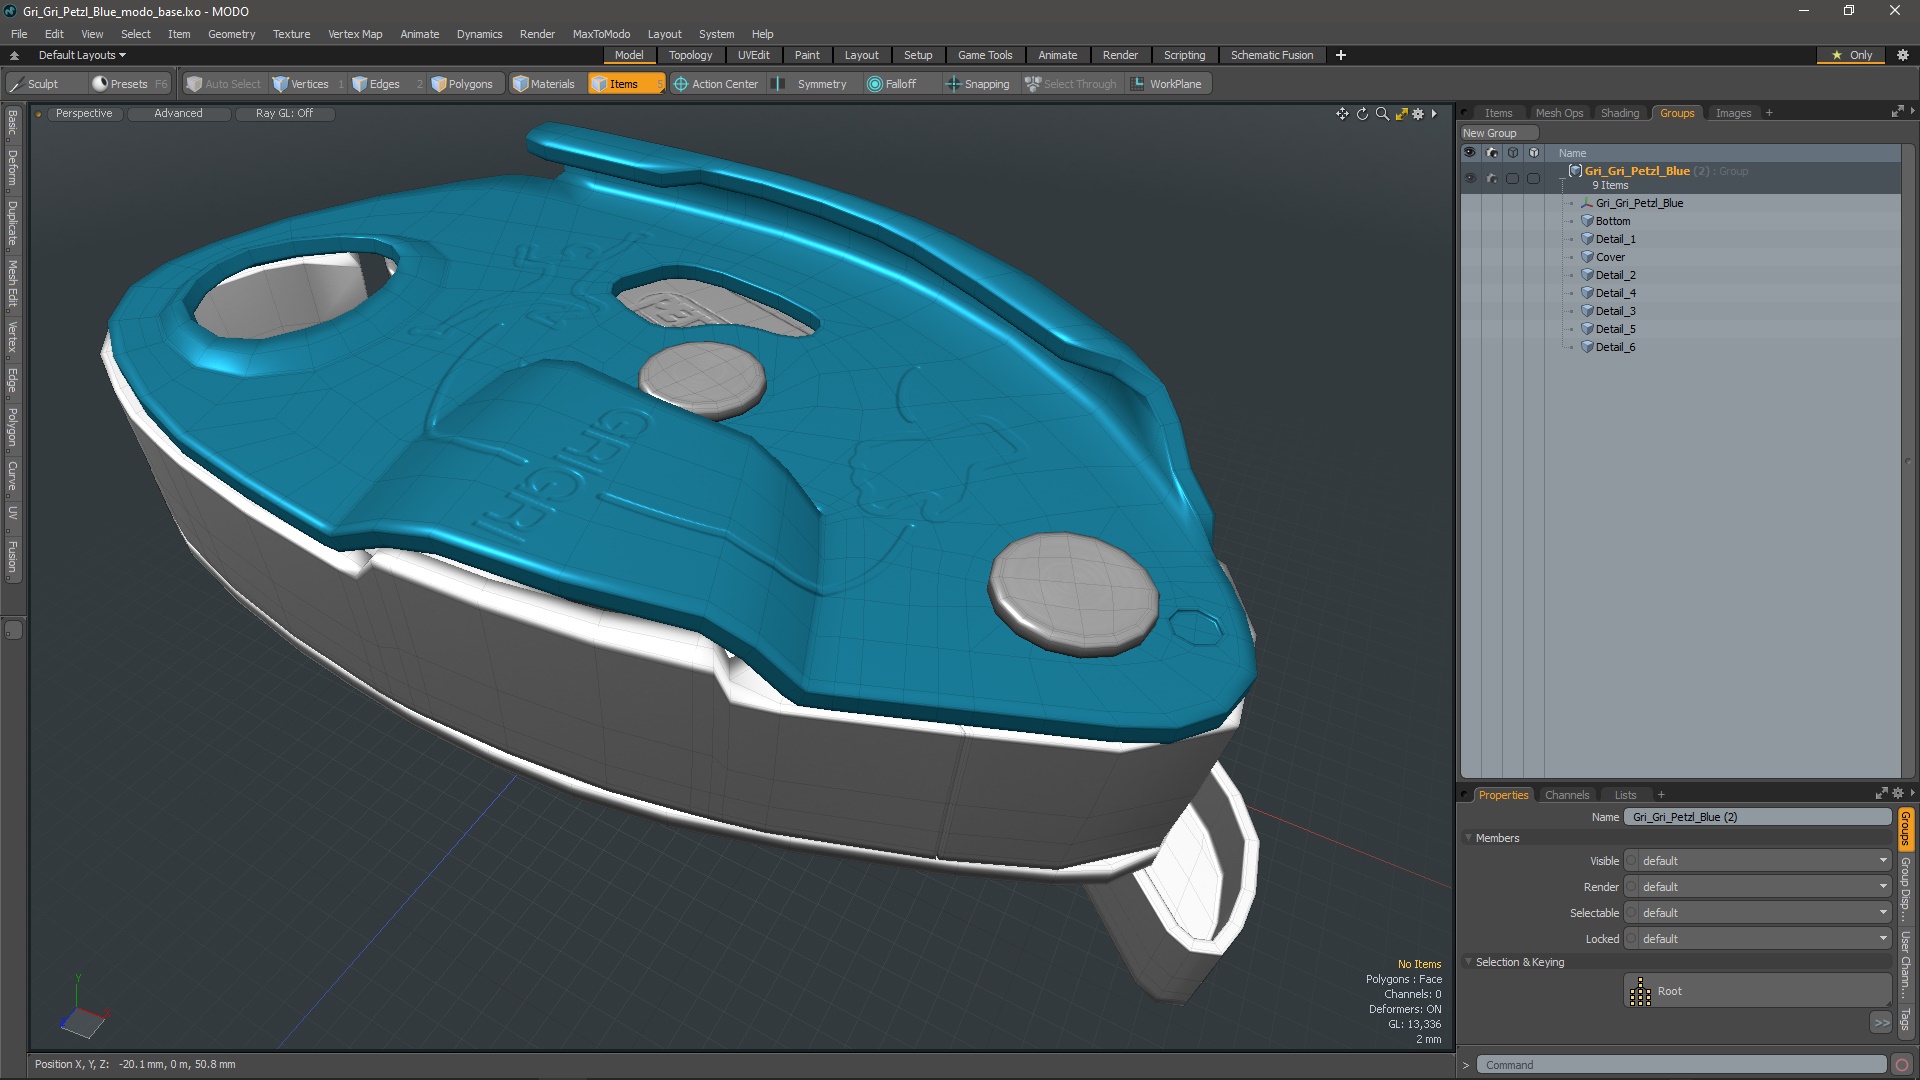Click the mesh icon beside Cover item

tap(1587, 257)
